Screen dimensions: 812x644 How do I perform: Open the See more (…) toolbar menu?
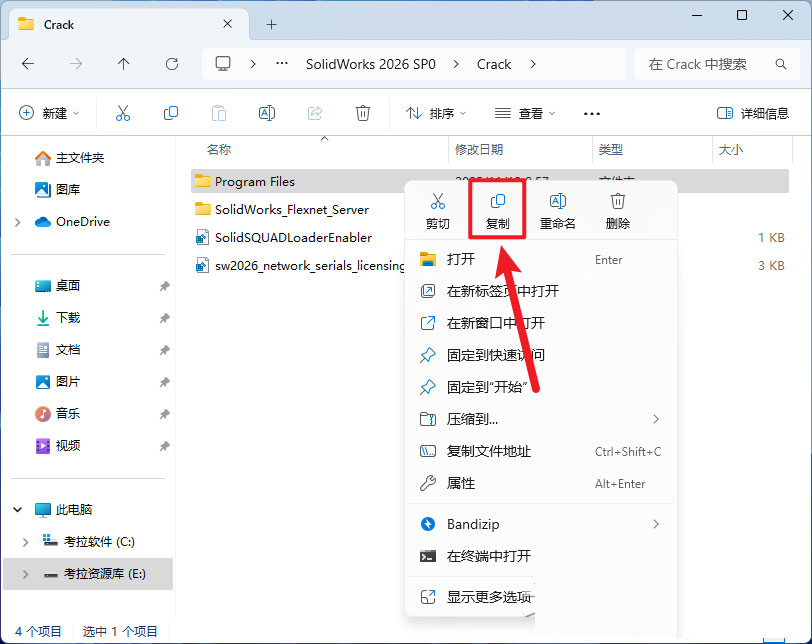(592, 113)
